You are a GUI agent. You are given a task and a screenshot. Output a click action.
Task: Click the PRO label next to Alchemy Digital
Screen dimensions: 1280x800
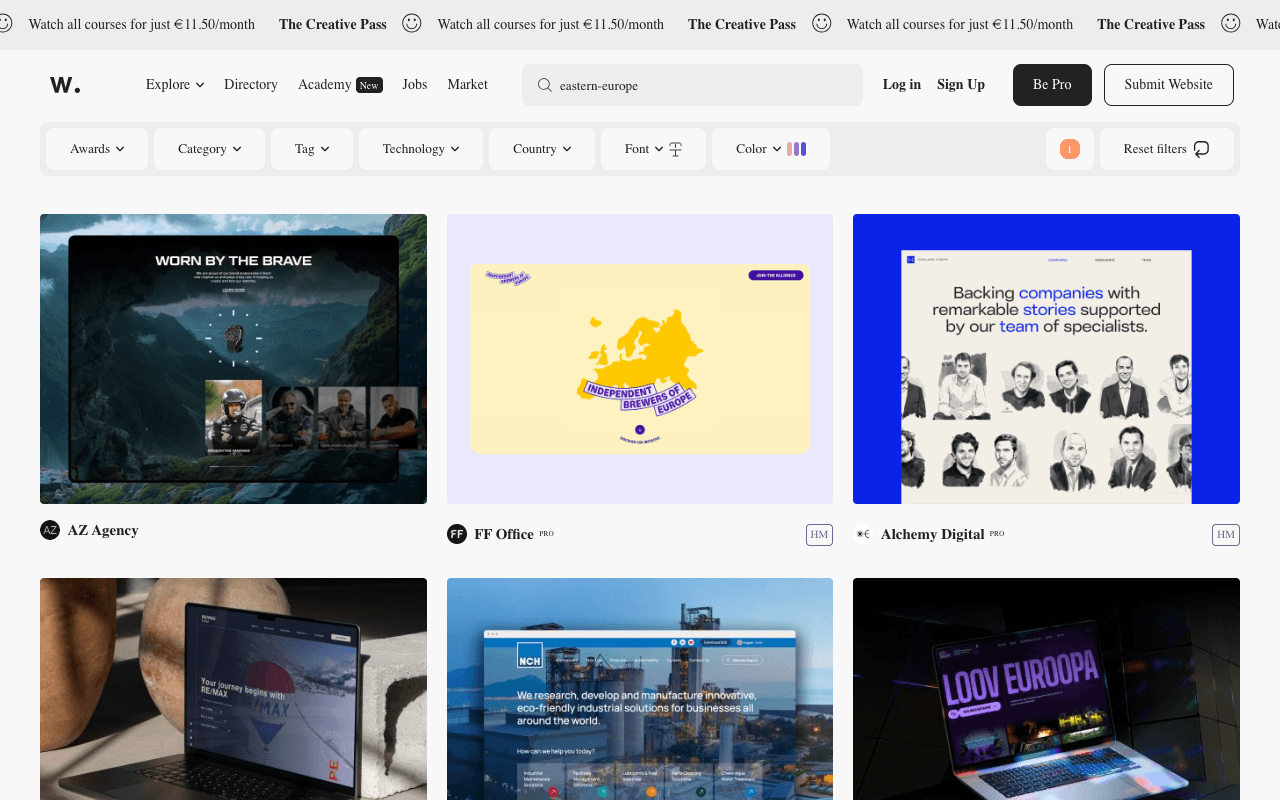point(997,533)
